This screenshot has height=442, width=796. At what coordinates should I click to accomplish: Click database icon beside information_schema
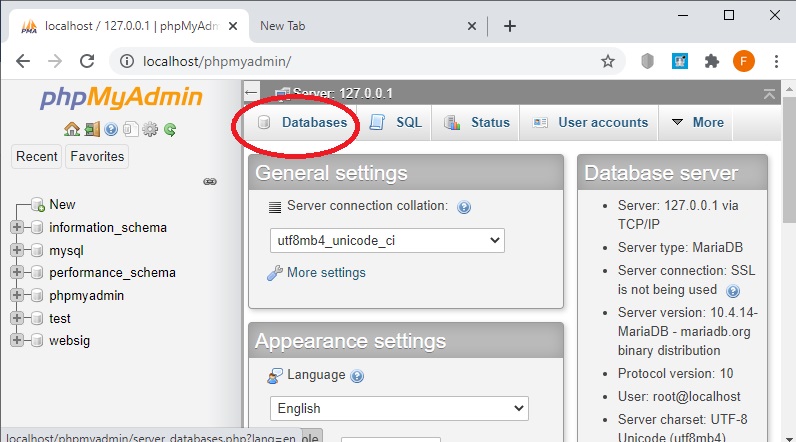[37, 227]
